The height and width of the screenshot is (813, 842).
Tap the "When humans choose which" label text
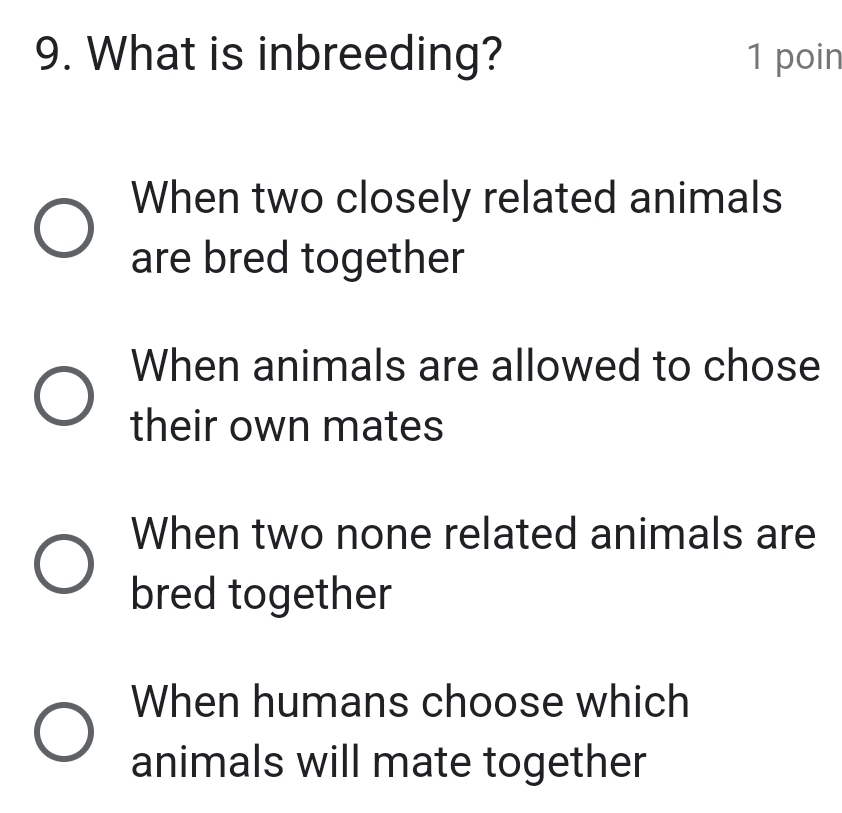[x=410, y=701]
